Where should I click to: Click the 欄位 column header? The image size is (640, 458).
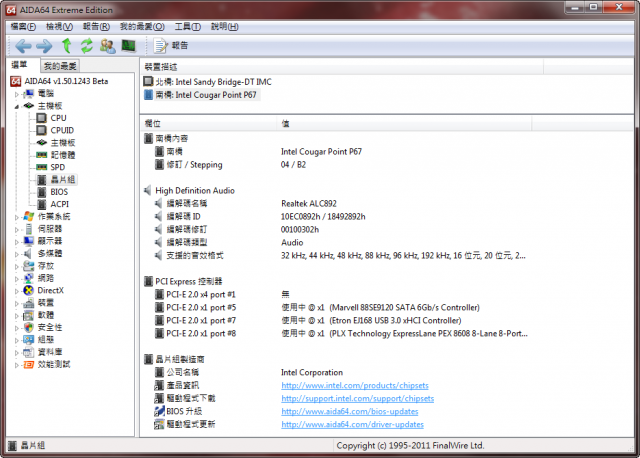click(x=153, y=123)
